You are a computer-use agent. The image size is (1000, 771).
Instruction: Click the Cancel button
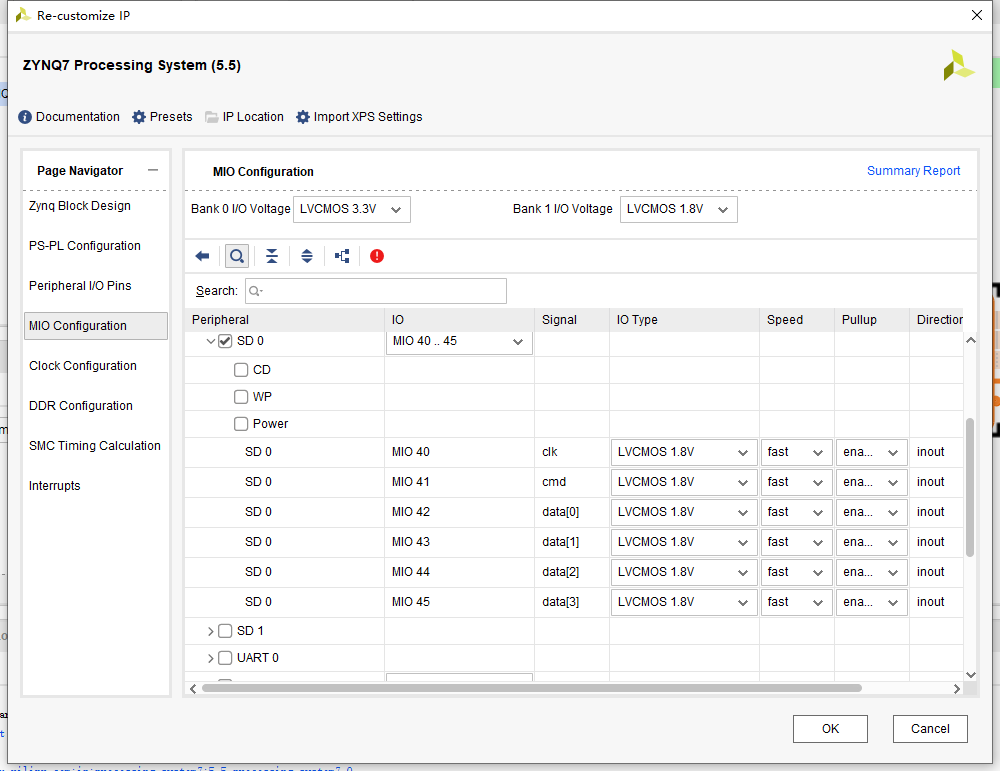coord(930,729)
